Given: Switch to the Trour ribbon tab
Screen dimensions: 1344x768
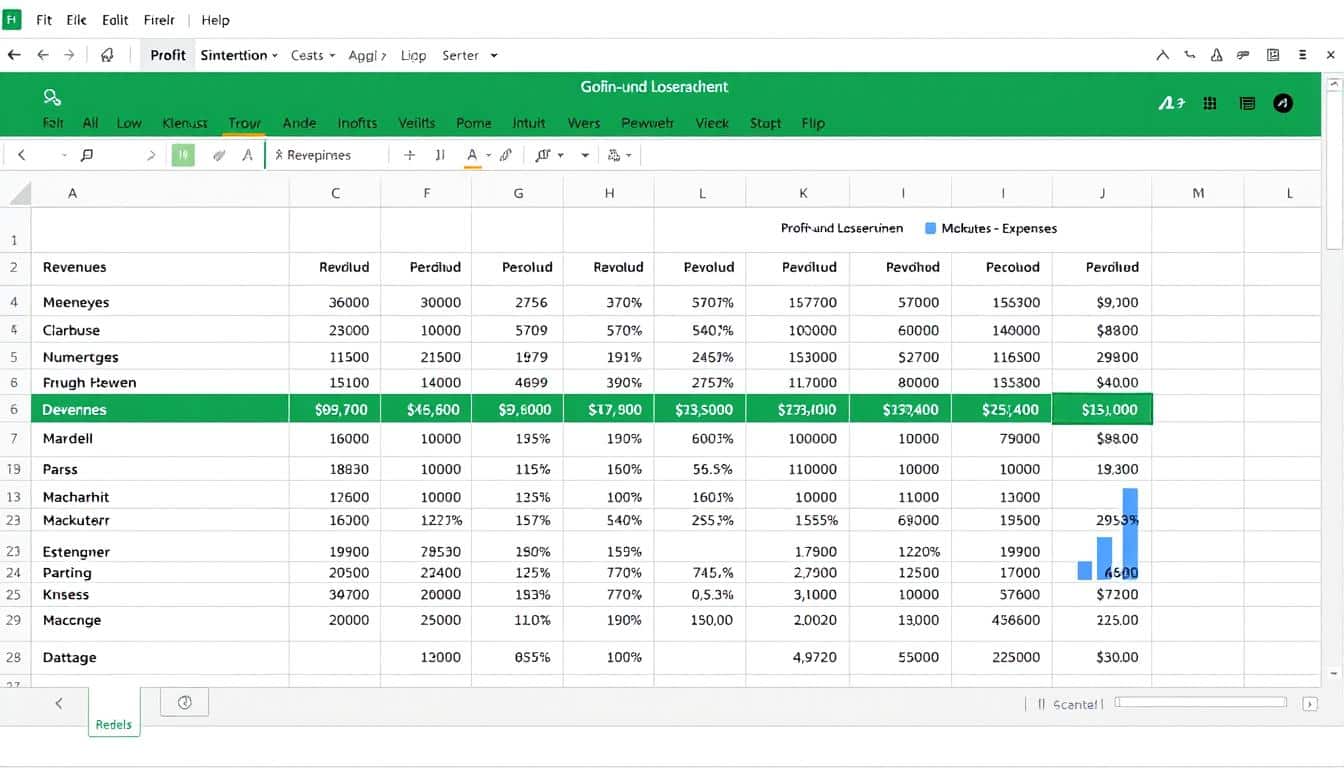Looking at the screenshot, I should 244,123.
